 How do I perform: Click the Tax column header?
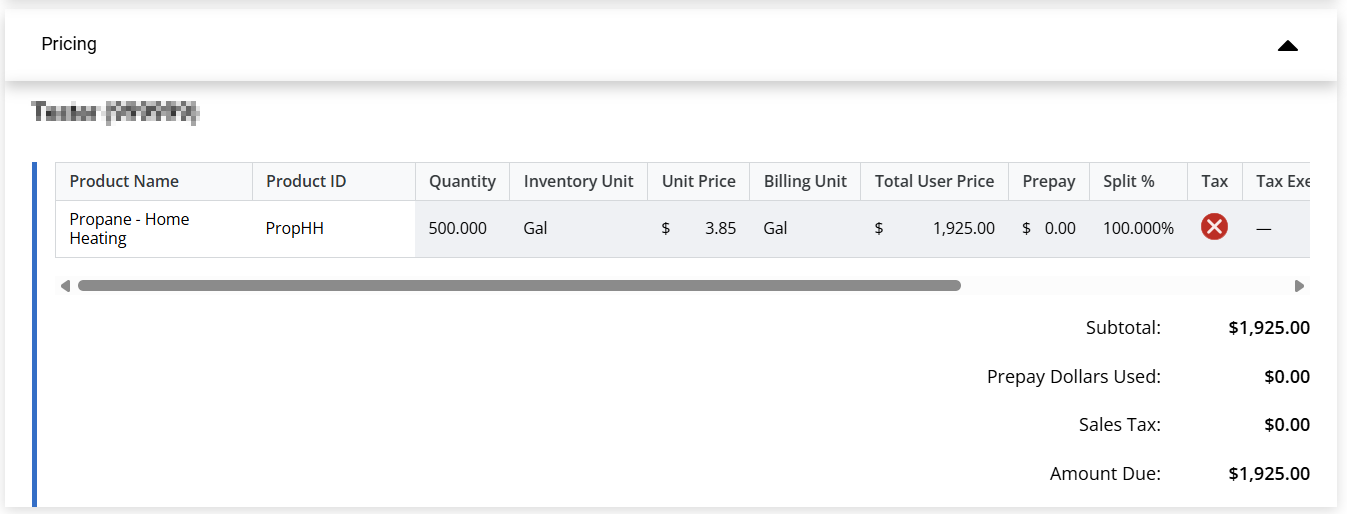(x=1214, y=181)
